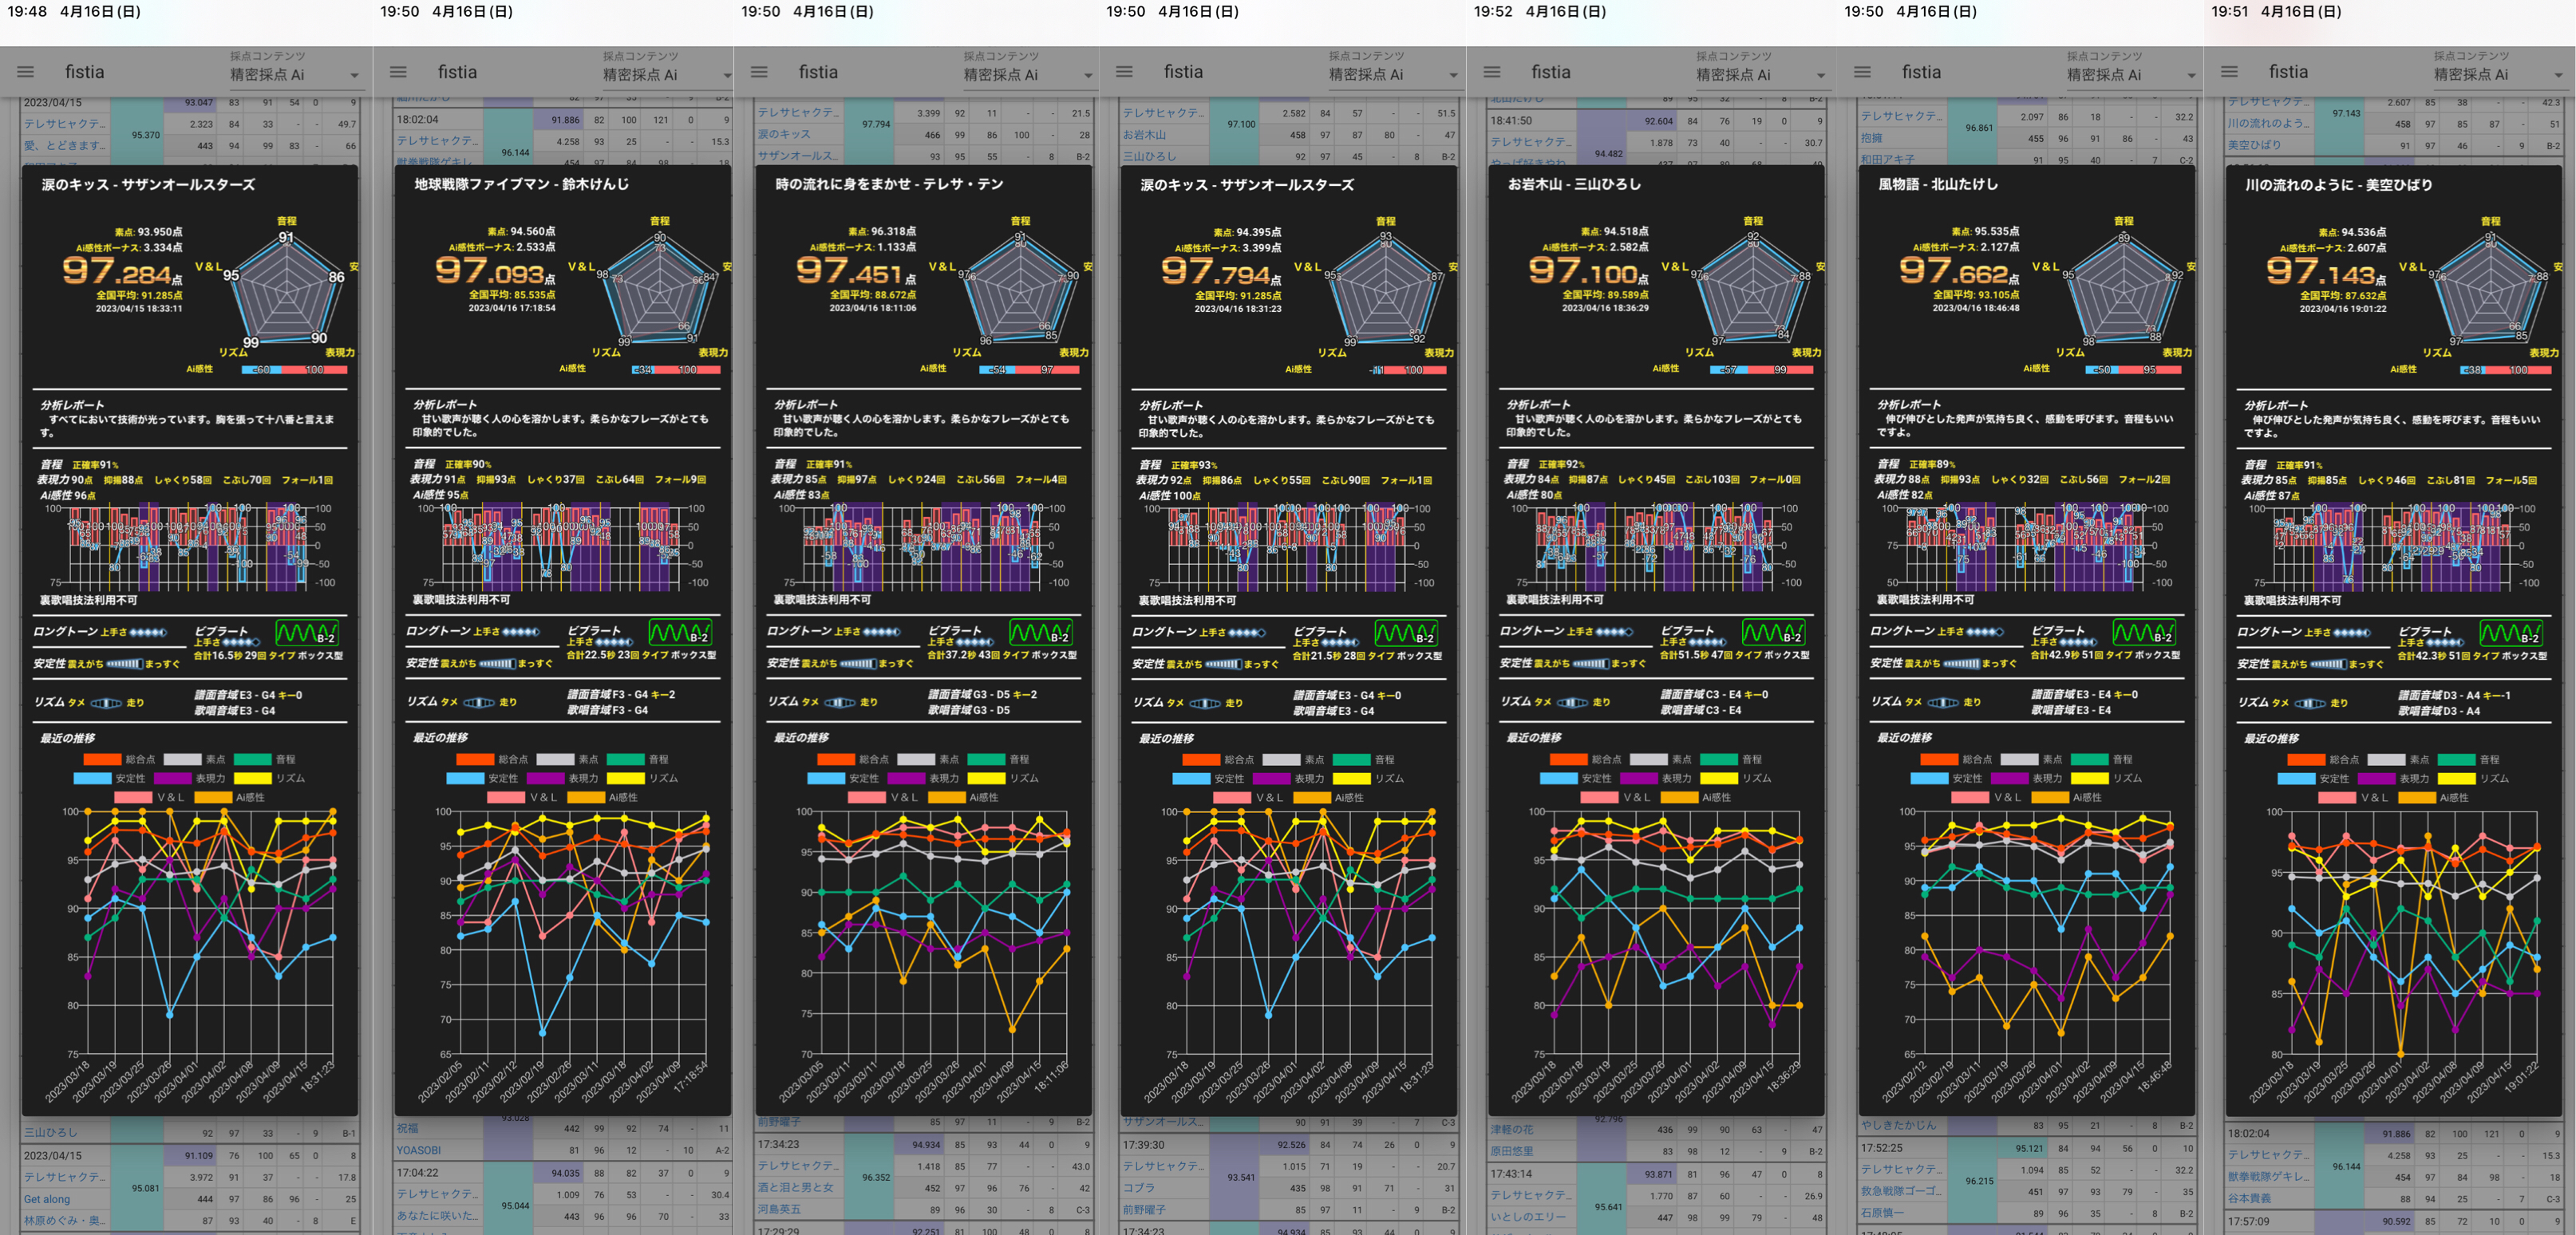Open hamburger menu above 地球戦隊ファイブマン card
Screen dimensions: 2576x1235
point(398,72)
